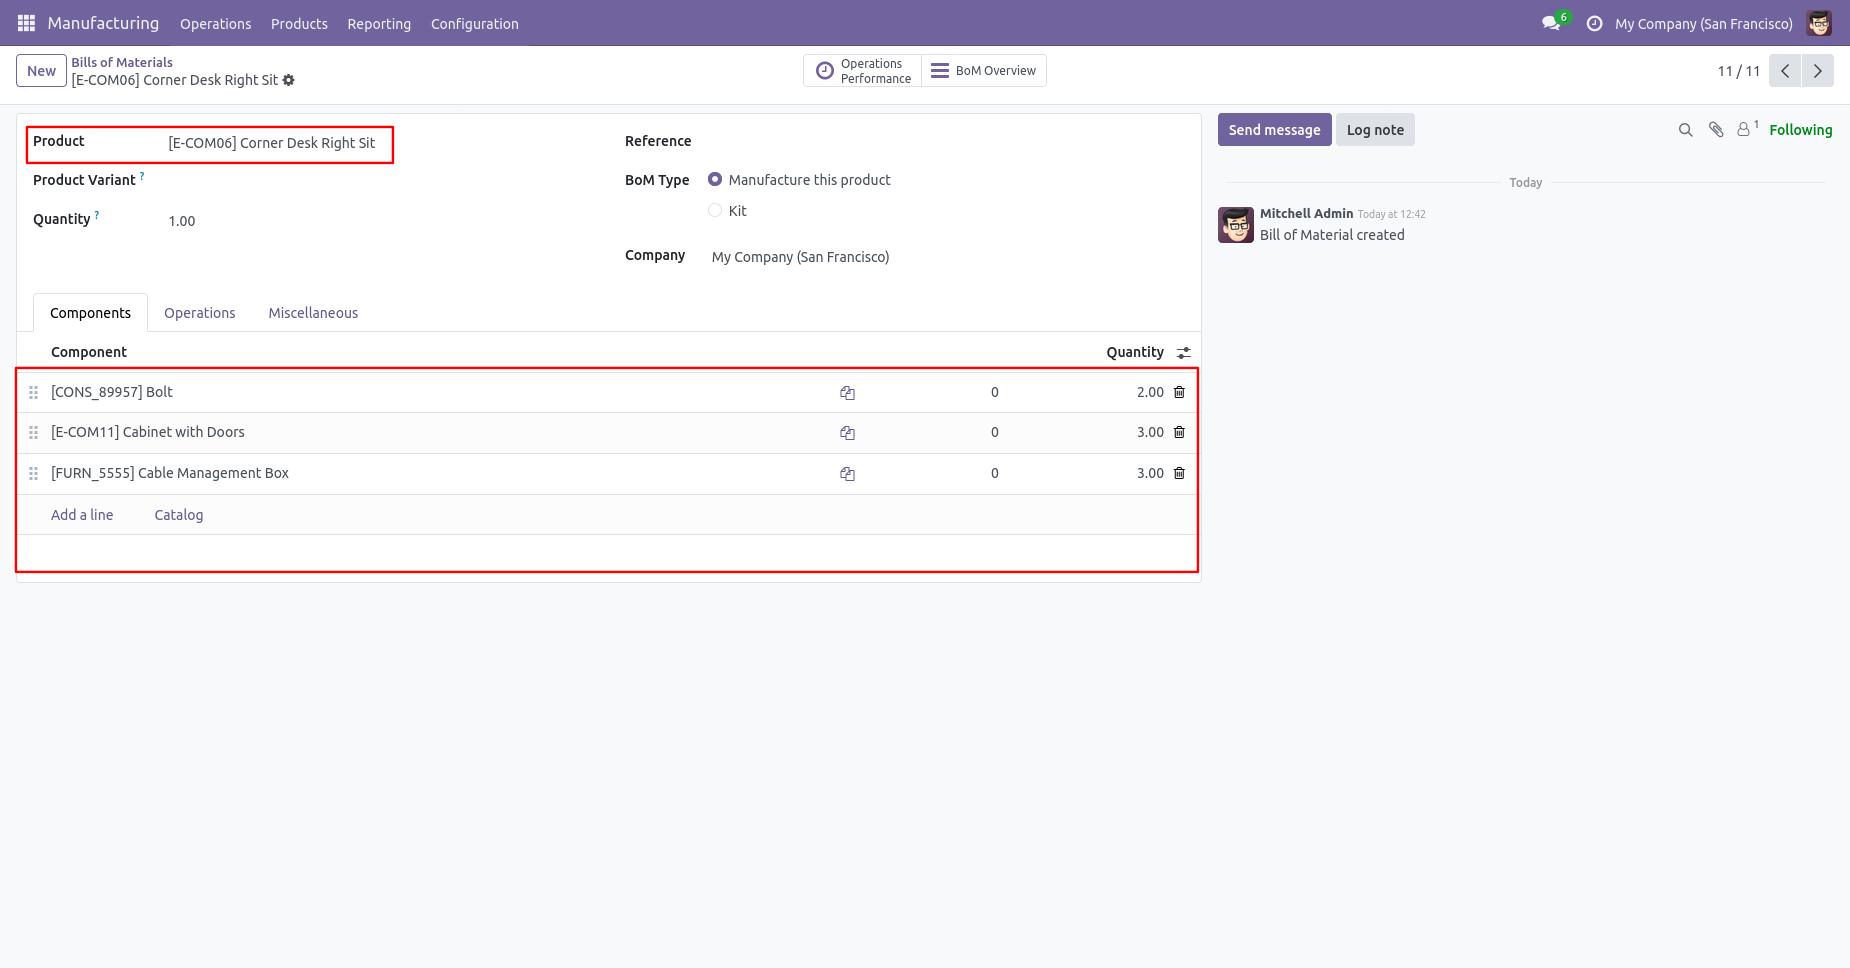Switch to the Operations tab
The image size is (1850, 968).
(200, 313)
